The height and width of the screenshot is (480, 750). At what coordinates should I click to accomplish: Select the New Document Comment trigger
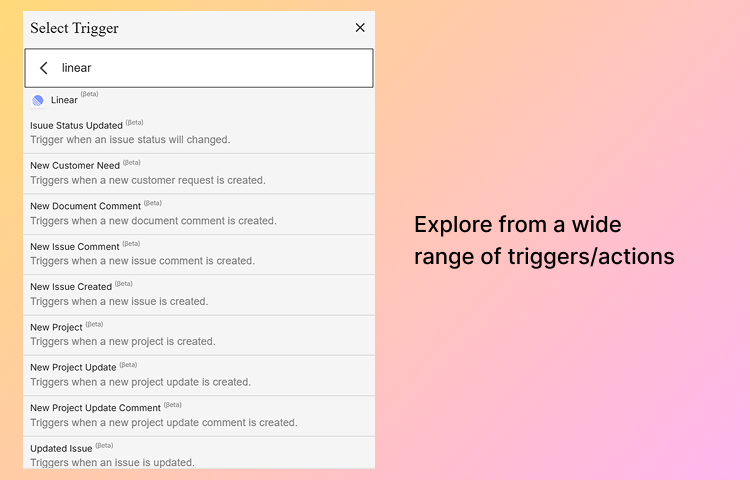tap(199, 214)
